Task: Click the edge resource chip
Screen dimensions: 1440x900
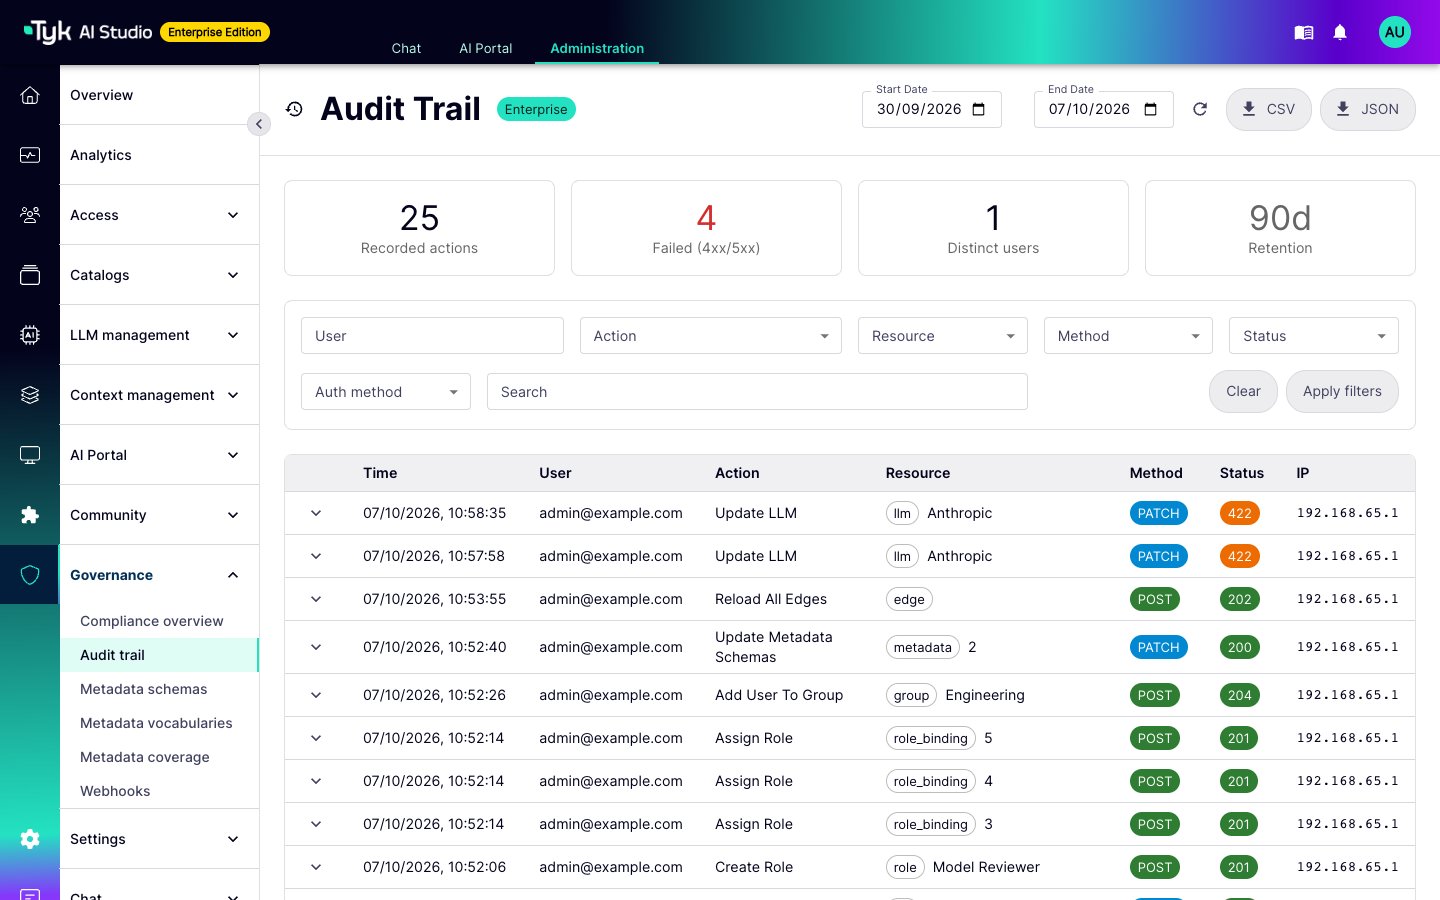Action: pos(909,599)
